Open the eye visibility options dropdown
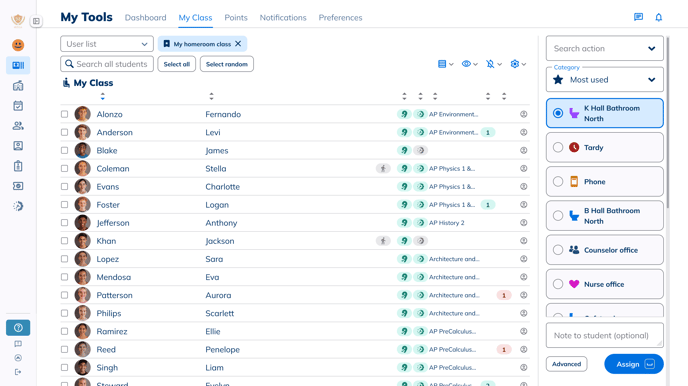The width and height of the screenshot is (688, 386). 469,64
